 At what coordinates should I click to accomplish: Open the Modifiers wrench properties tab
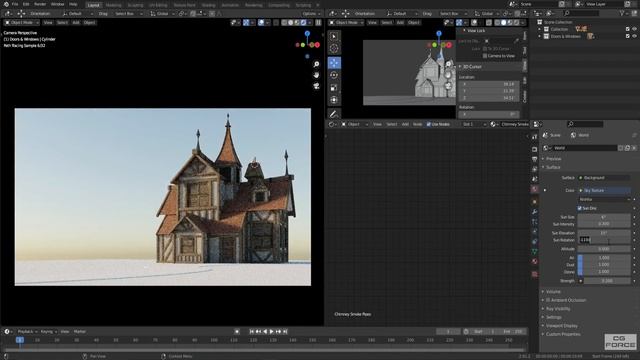534,212
